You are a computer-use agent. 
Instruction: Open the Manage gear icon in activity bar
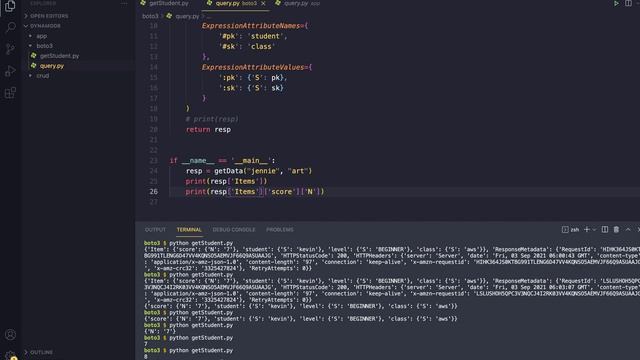tap(10, 355)
